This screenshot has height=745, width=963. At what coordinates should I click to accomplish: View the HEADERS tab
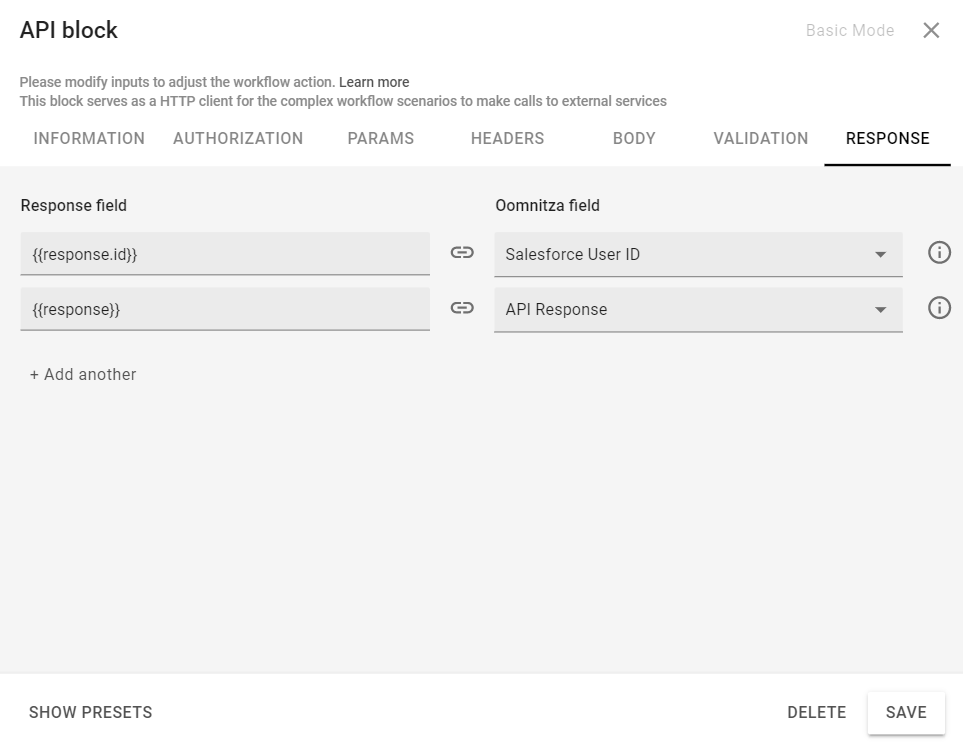tap(506, 138)
